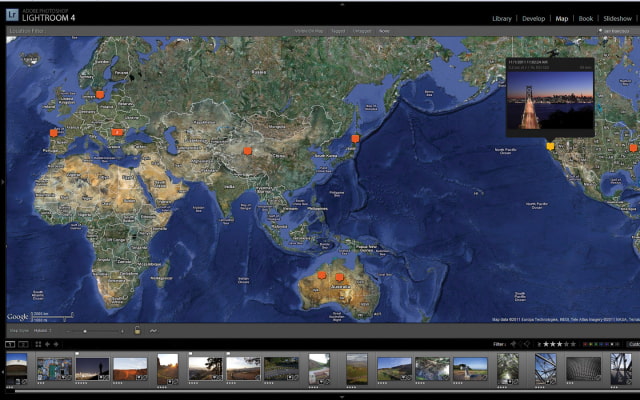640x400 pixels.
Task: Click the grid view icon above filmstrip
Action: (37, 344)
